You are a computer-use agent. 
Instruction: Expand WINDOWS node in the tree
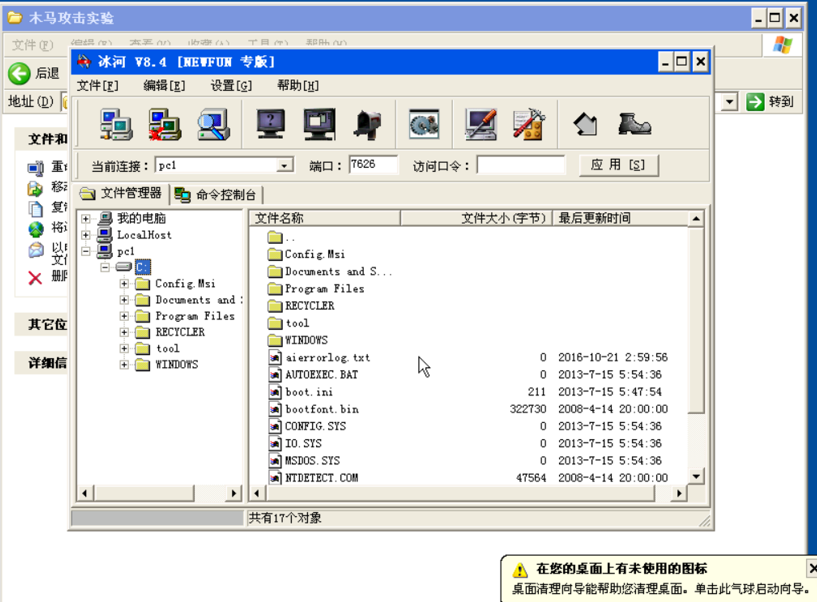124,364
